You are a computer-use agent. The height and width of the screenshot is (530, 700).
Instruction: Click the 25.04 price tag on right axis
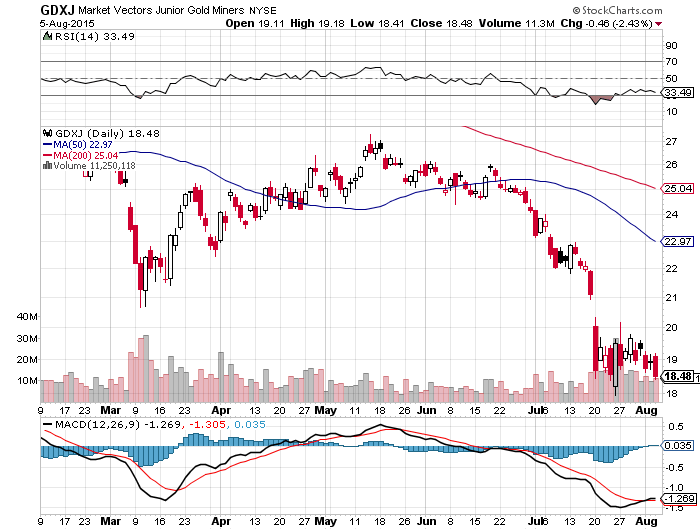click(677, 188)
